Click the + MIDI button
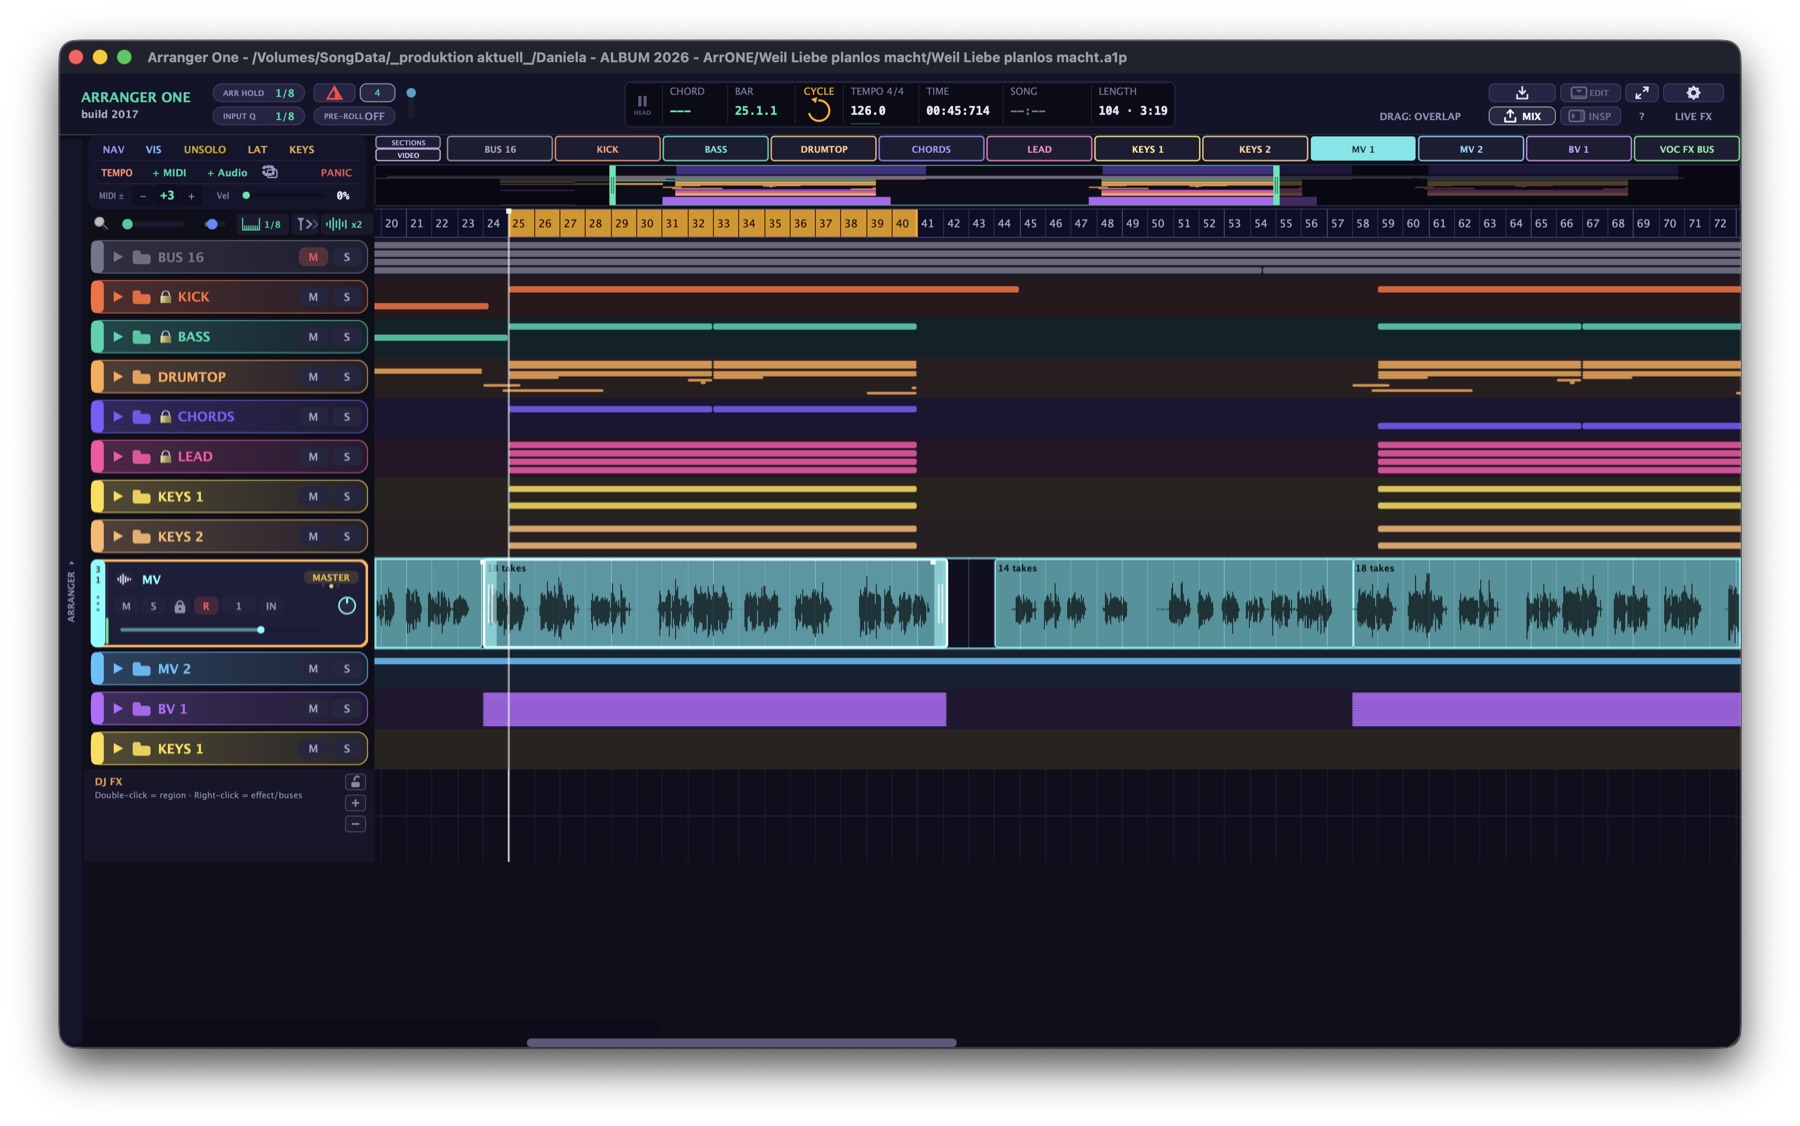1800x1126 pixels. coord(169,173)
